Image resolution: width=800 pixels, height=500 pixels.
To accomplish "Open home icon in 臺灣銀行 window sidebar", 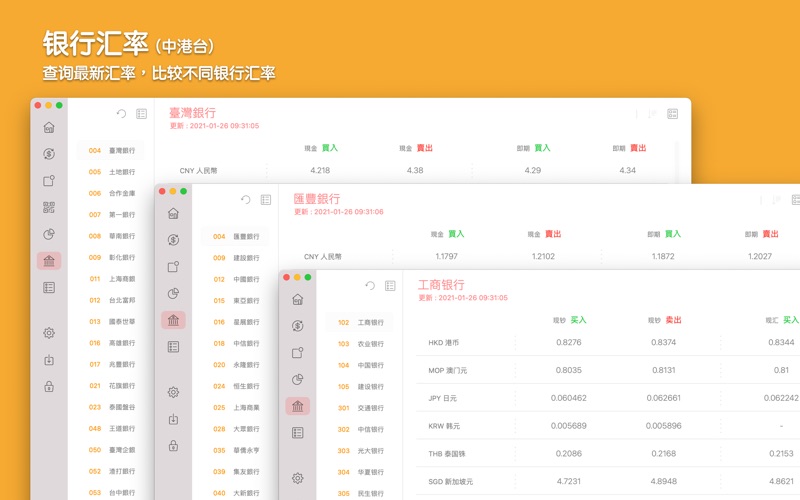I will click(49, 127).
